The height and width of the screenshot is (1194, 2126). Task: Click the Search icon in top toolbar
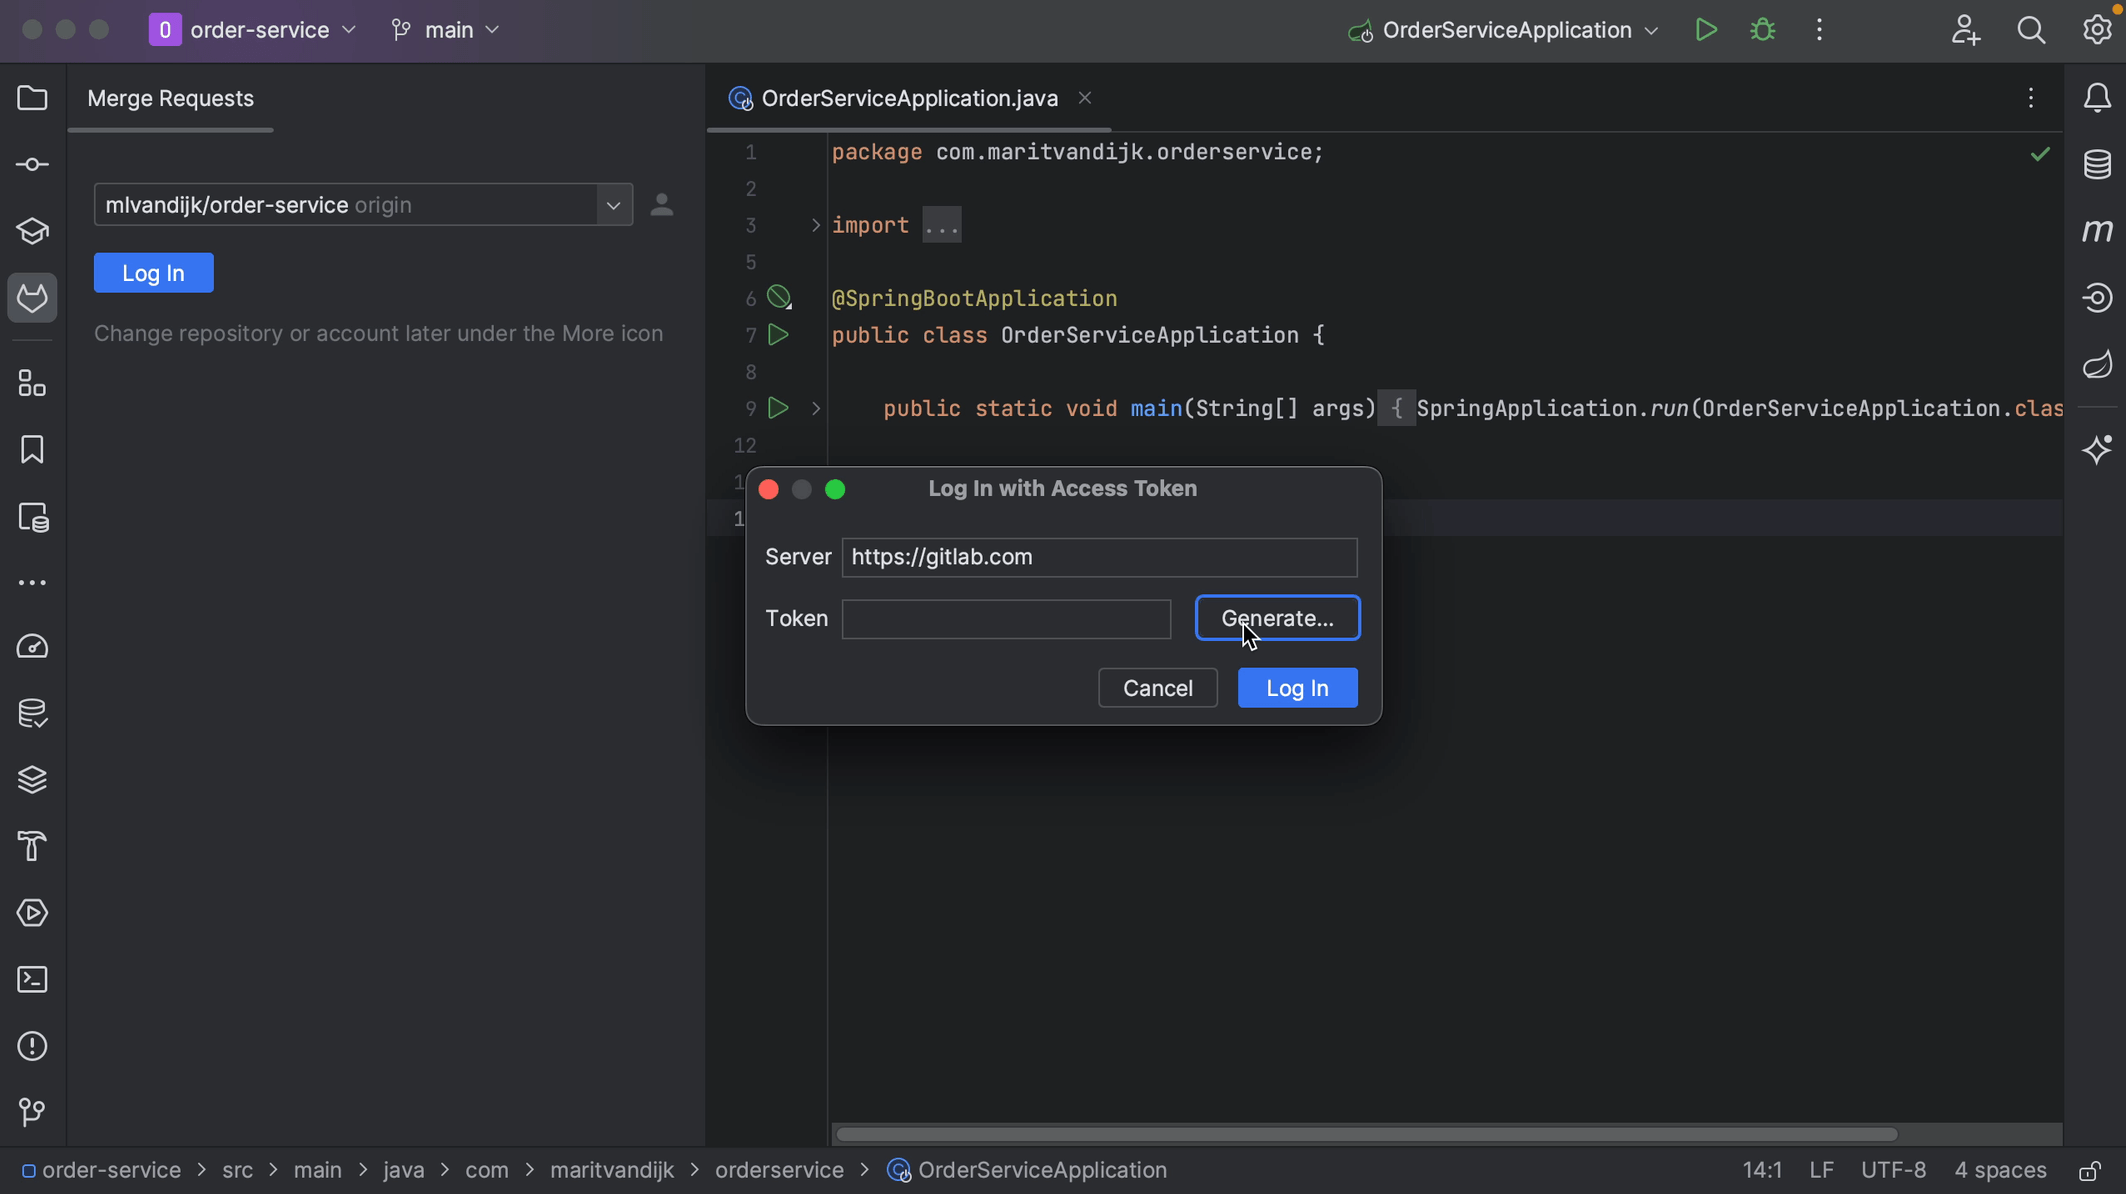pyautogui.click(x=2031, y=31)
